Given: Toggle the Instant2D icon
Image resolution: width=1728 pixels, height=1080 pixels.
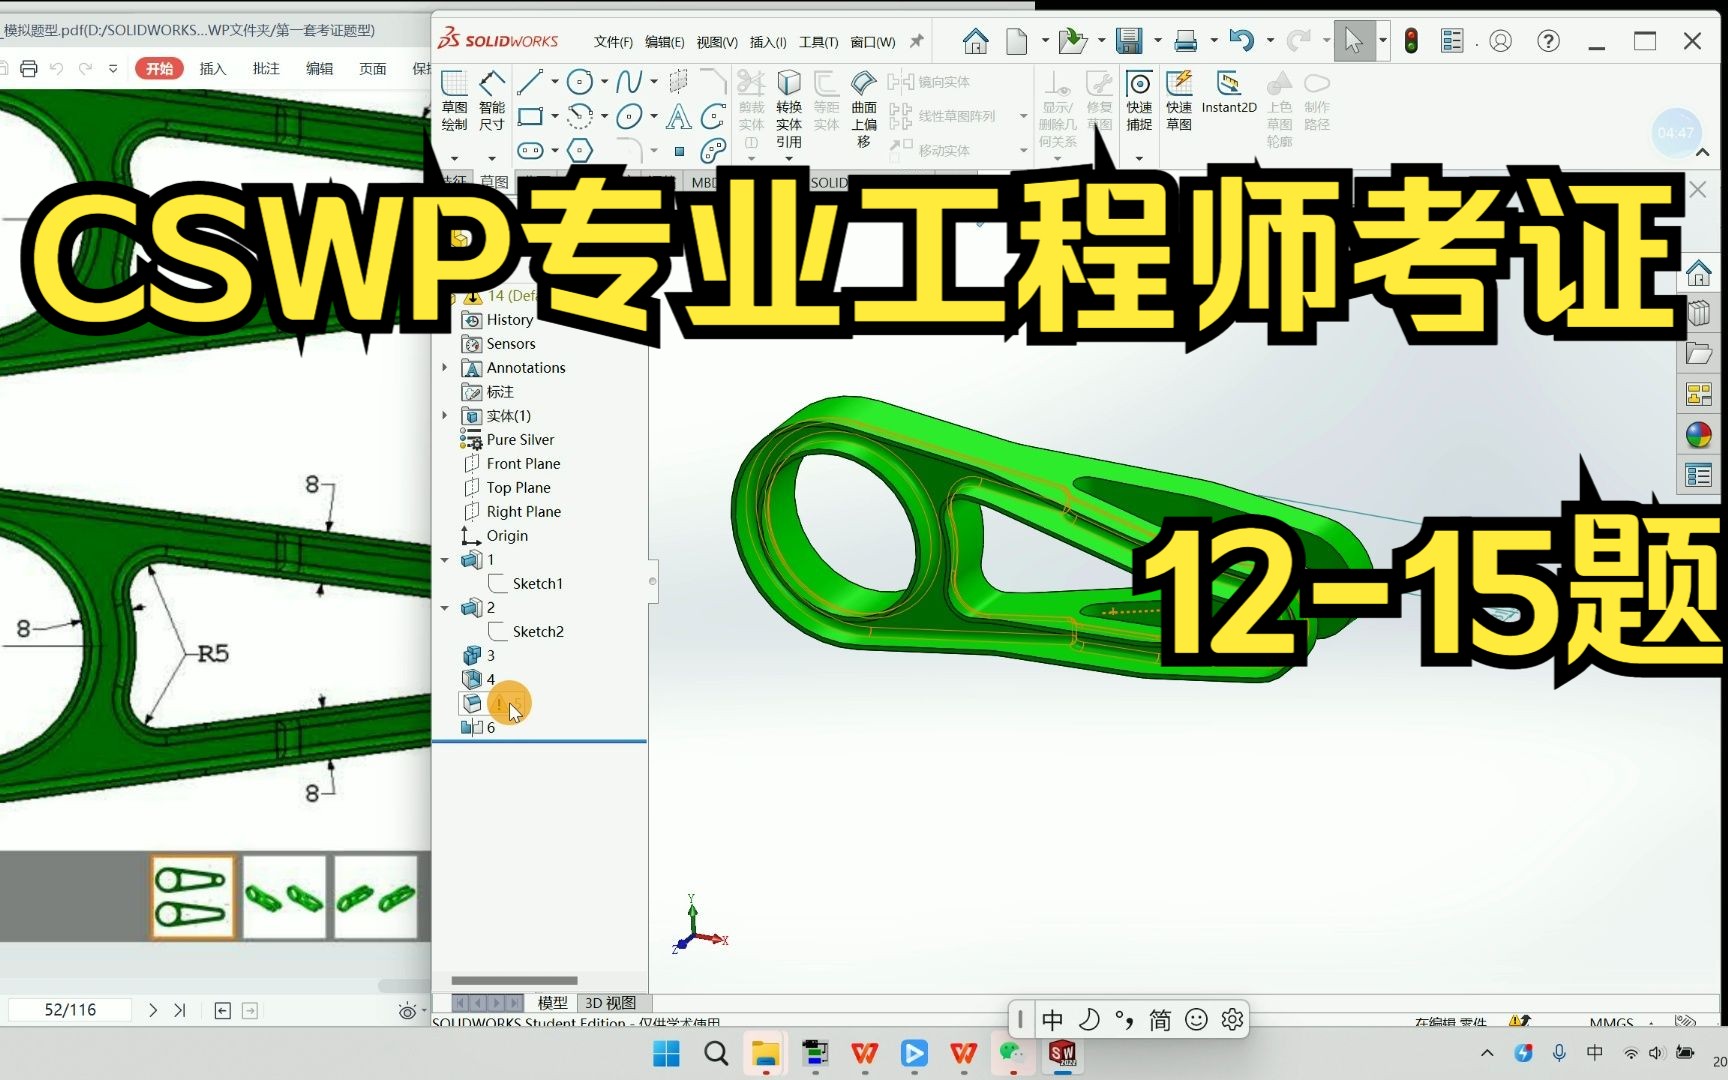Looking at the screenshot, I should click(x=1228, y=83).
